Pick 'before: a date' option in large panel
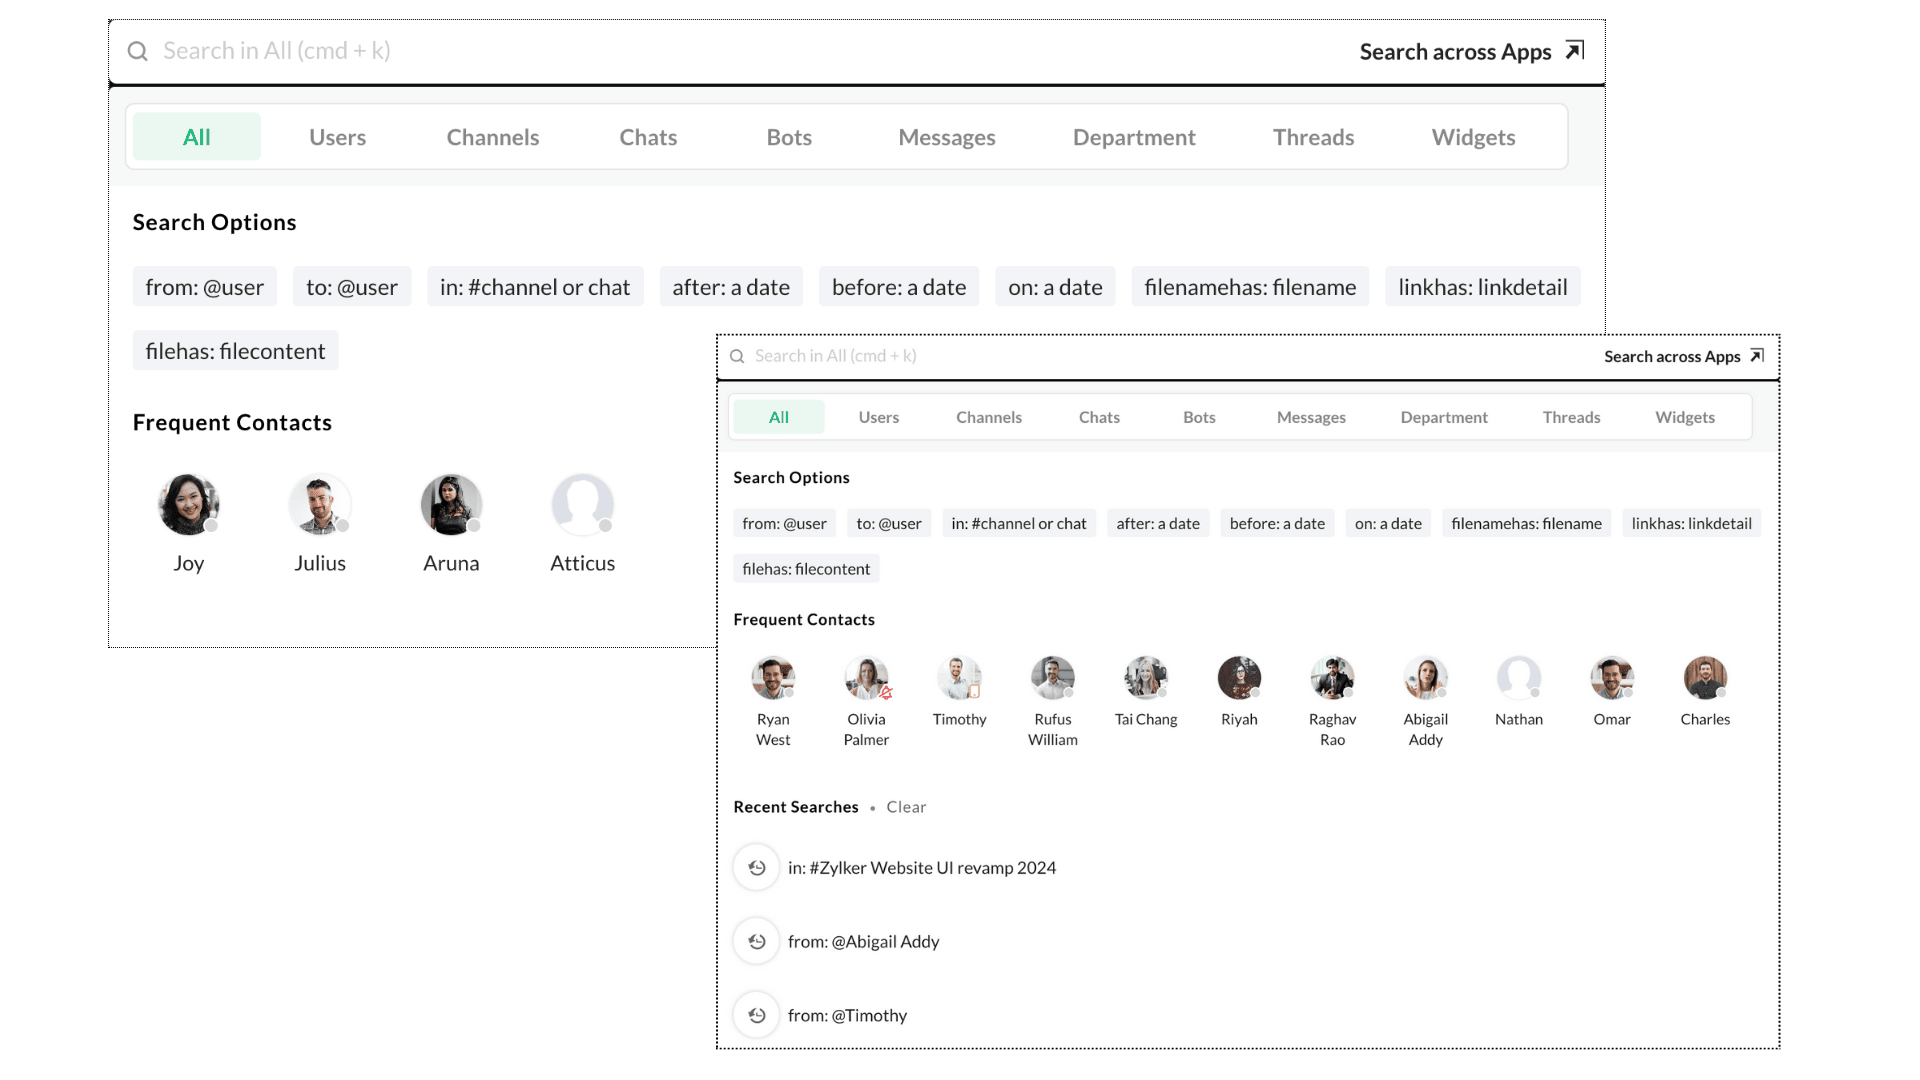Viewport: 1920px width, 1080px height. pyautogui.click(x=898, y=287)
